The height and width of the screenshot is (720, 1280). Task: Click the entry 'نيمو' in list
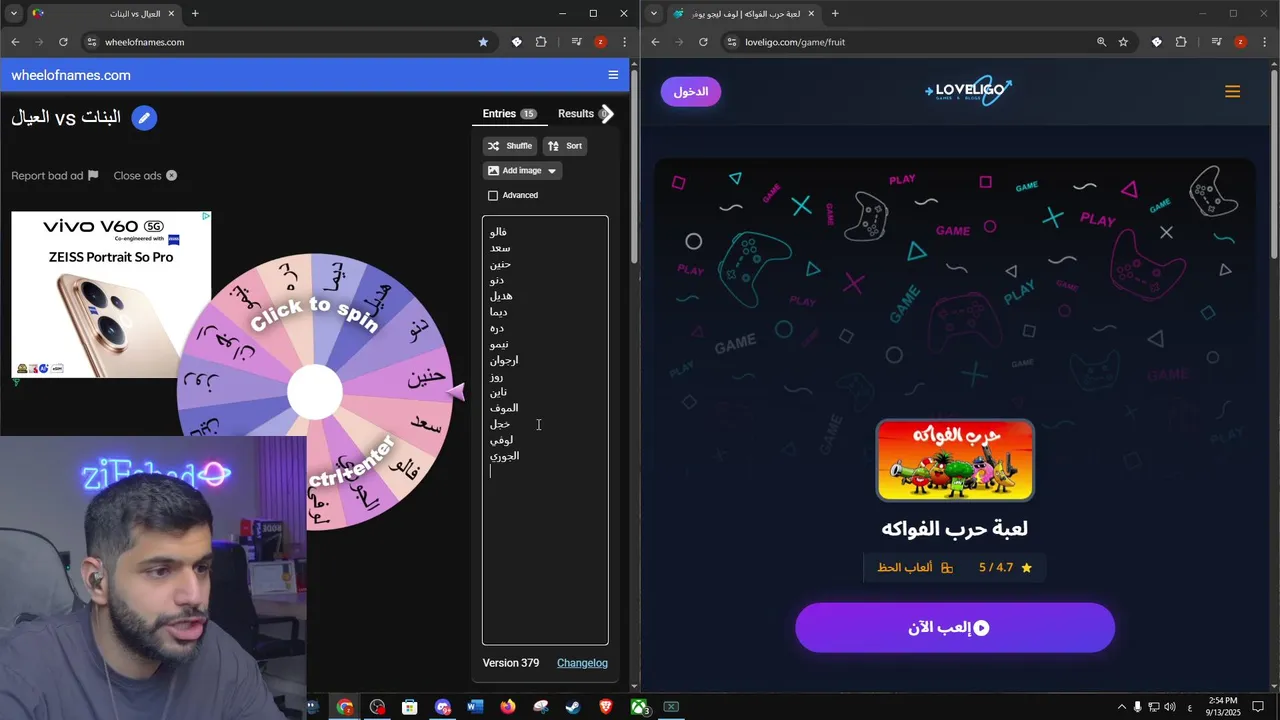tap(499, 344)
